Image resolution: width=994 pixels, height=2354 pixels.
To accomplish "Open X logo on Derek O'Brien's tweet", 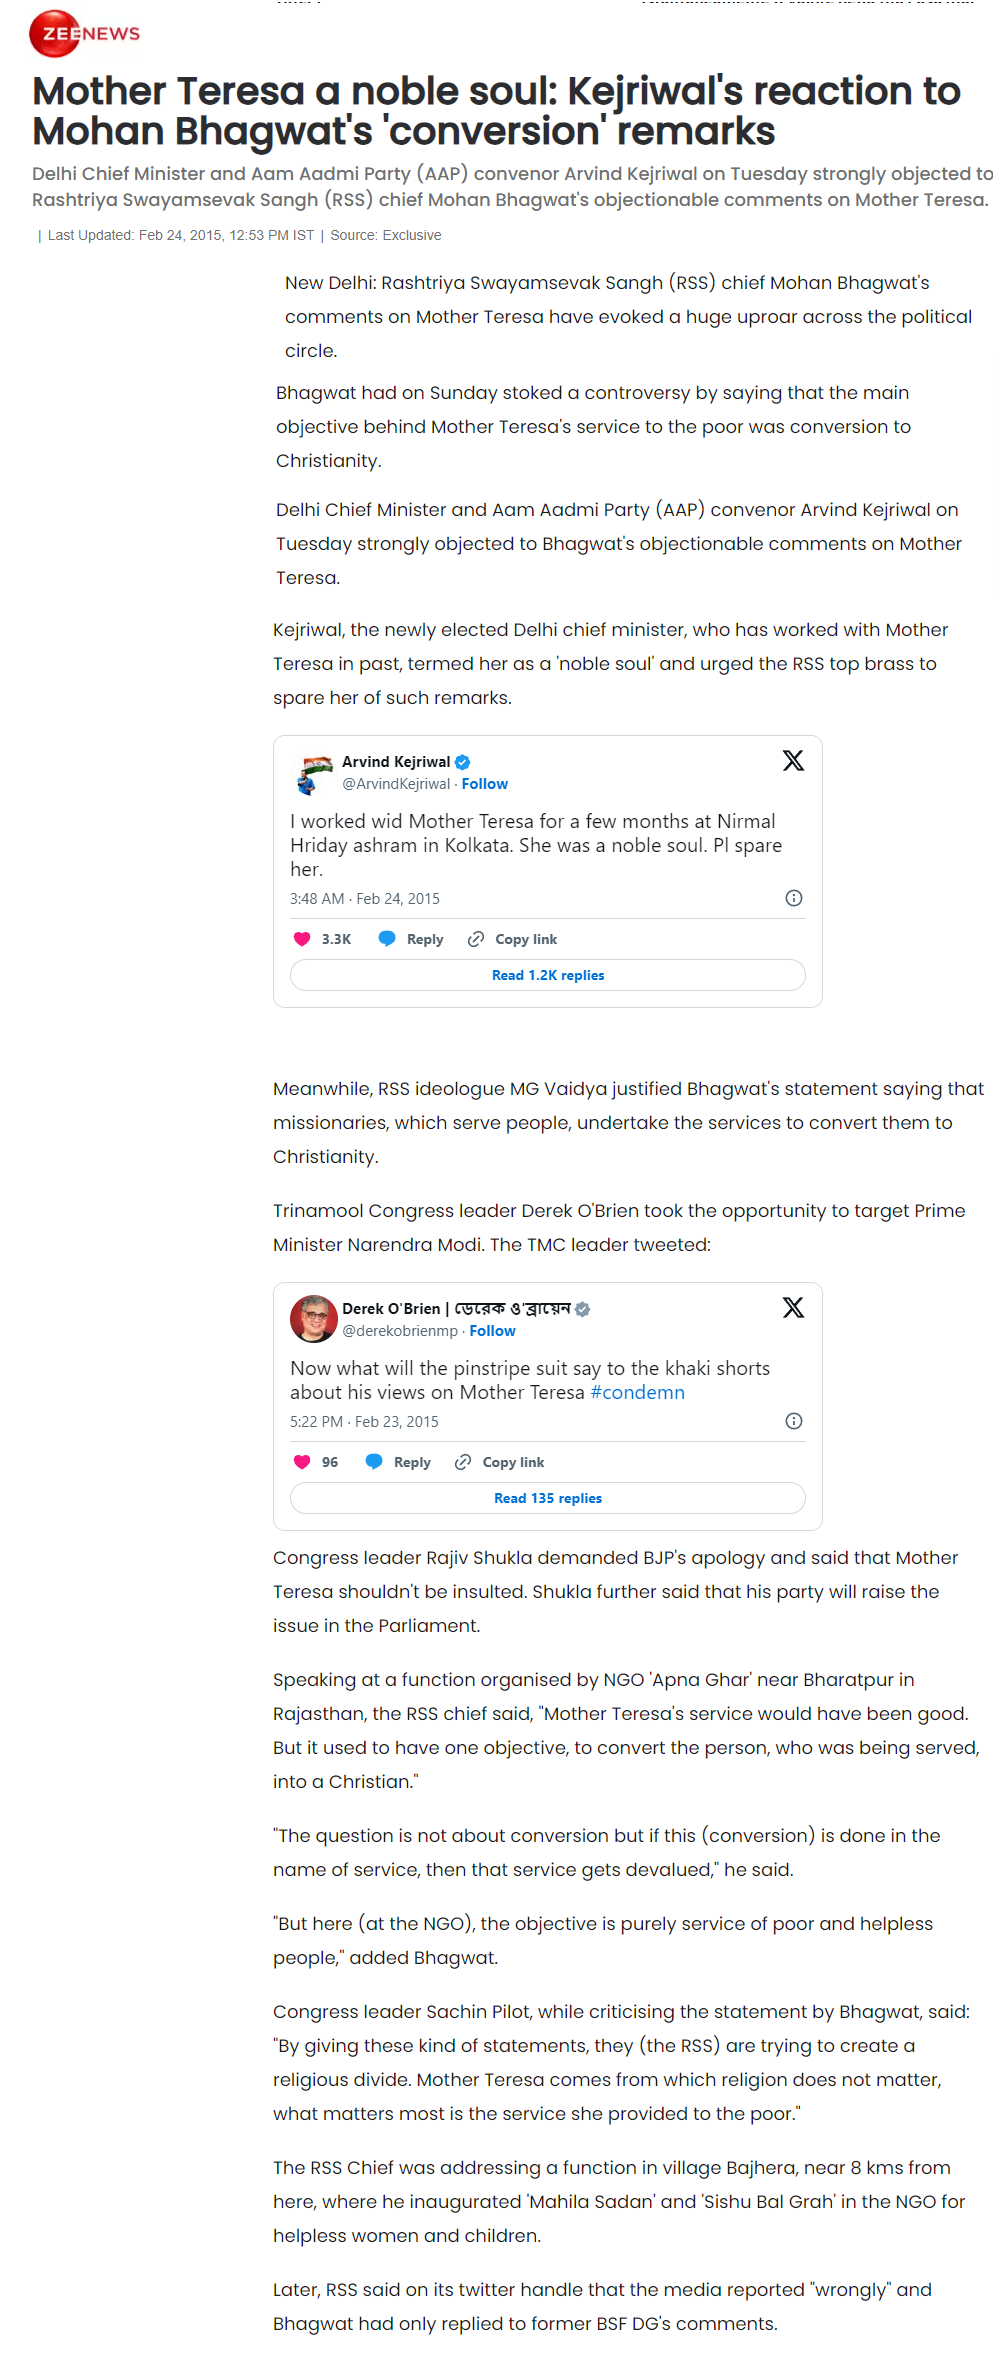I will (x=793, y=1308).
